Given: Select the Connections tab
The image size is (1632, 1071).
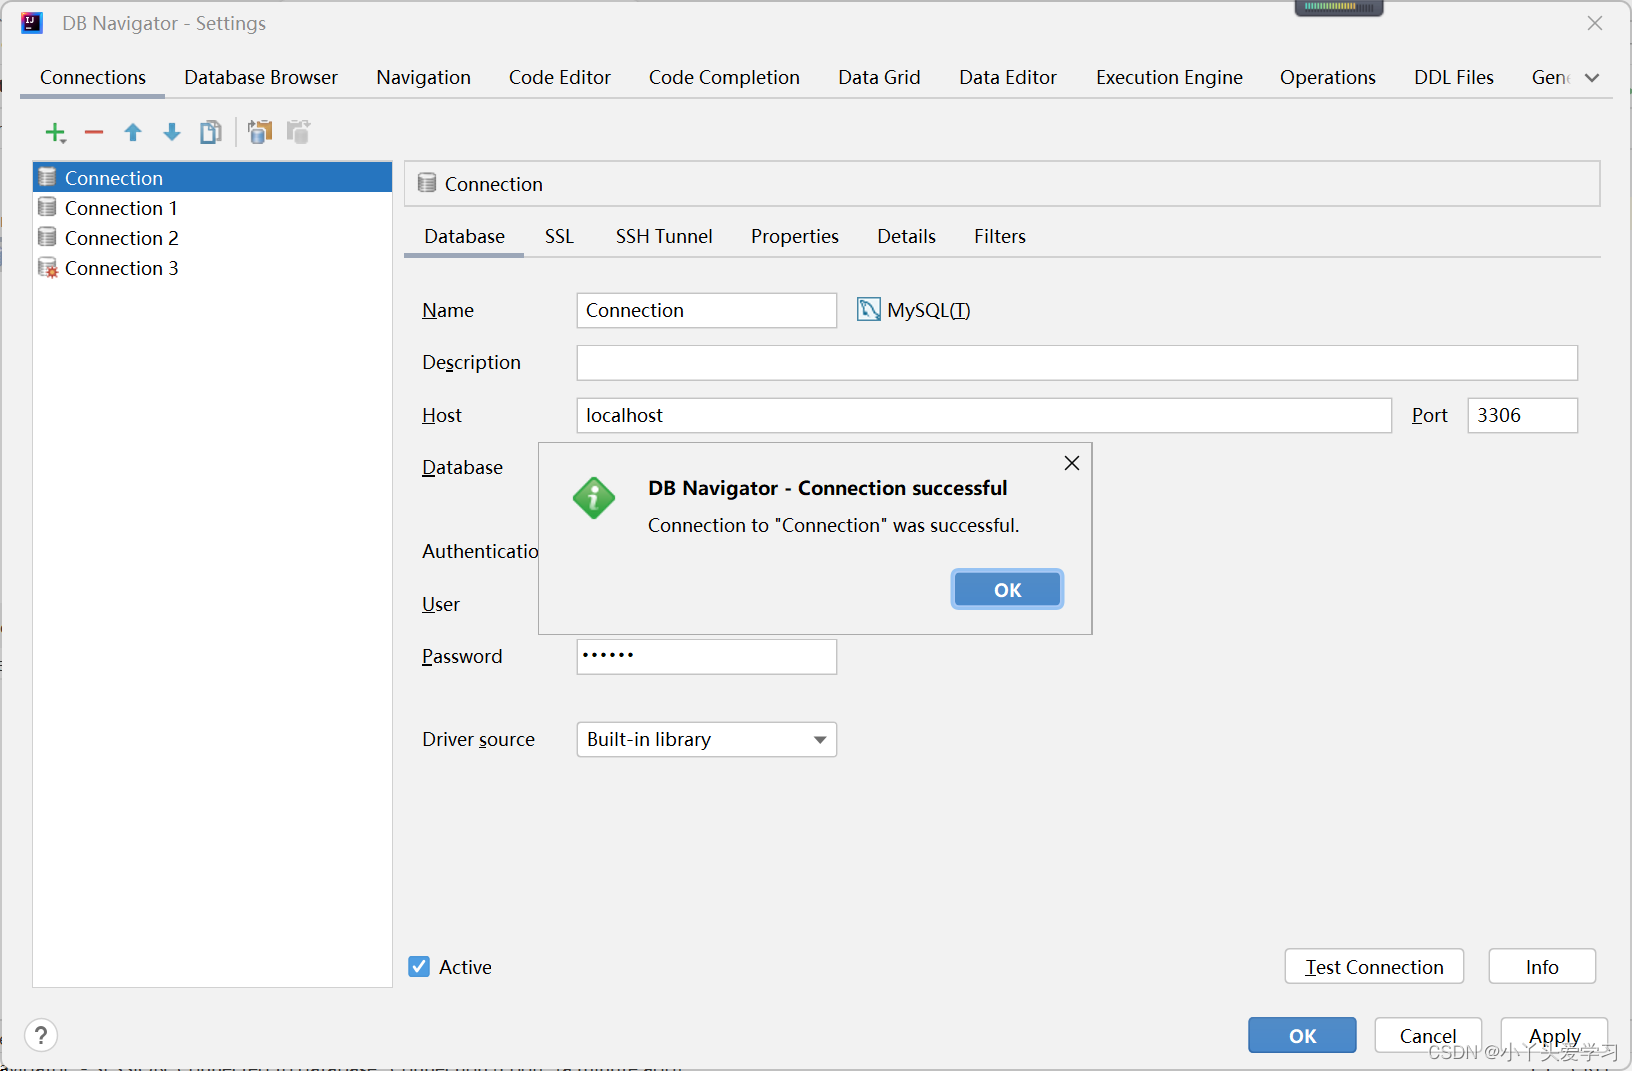Looking at the screenshot, I should point(93,78).
